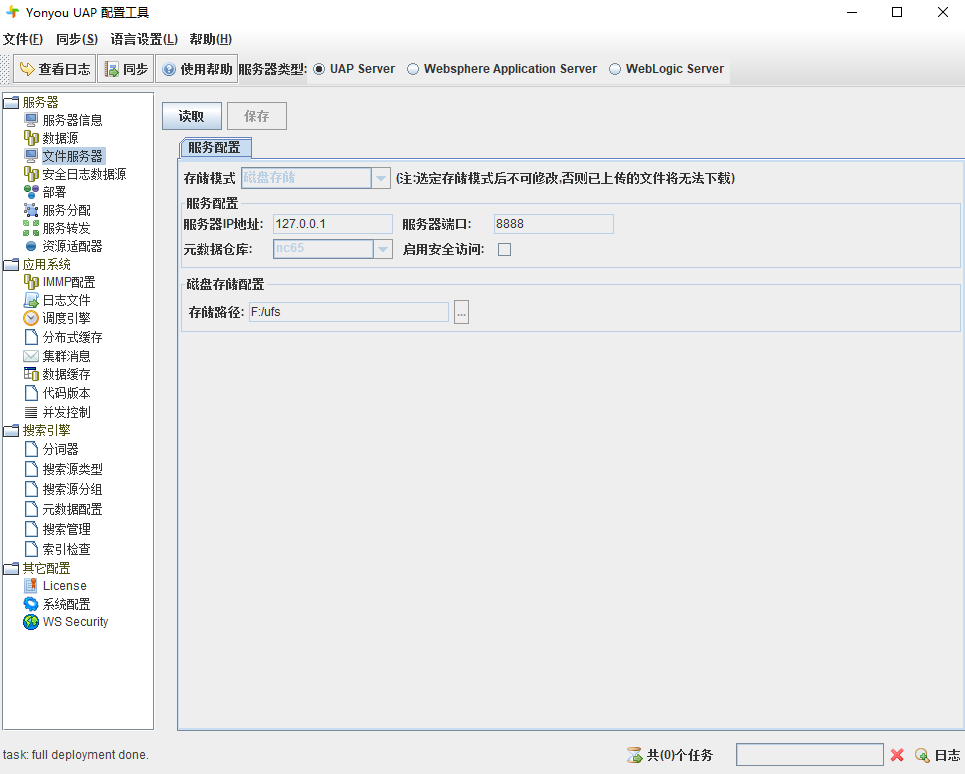Screen dimensions: 965x774
Task: Open the 数据缓存 icon entry
Action: pyautogui.click(x=31, y=374)
